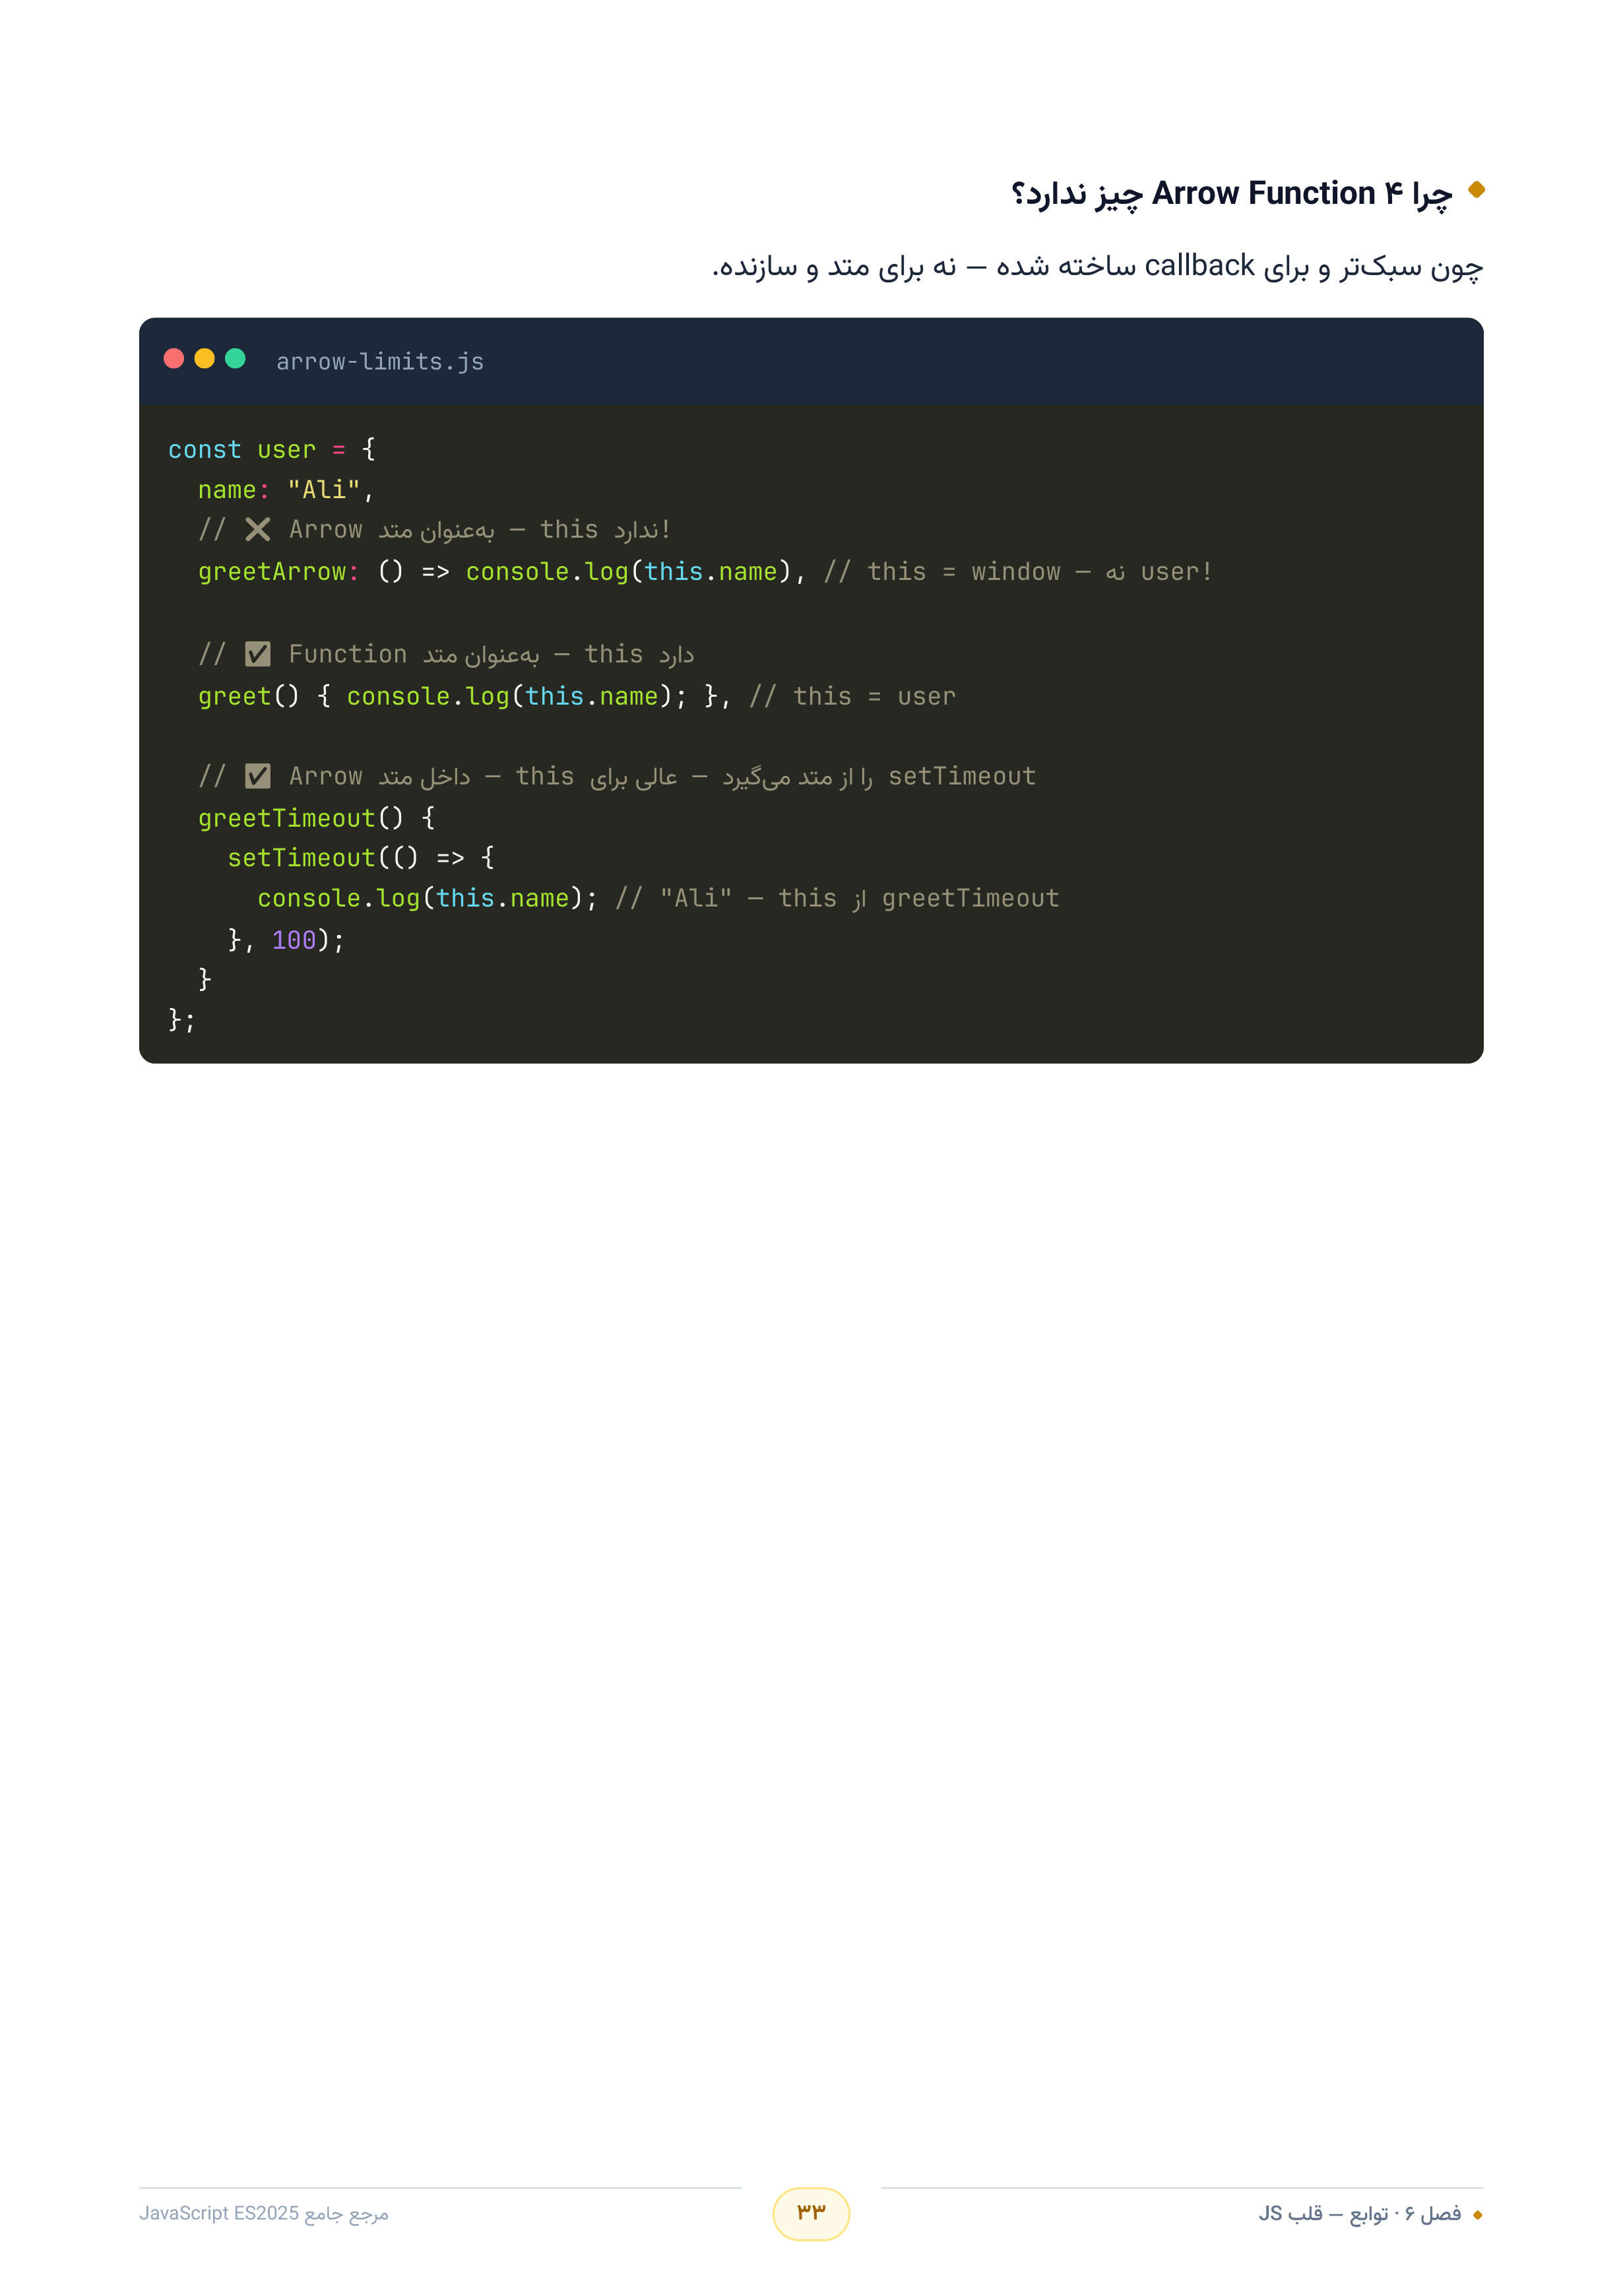Click the heading about Arrow Function

[x=1231, y=193]
